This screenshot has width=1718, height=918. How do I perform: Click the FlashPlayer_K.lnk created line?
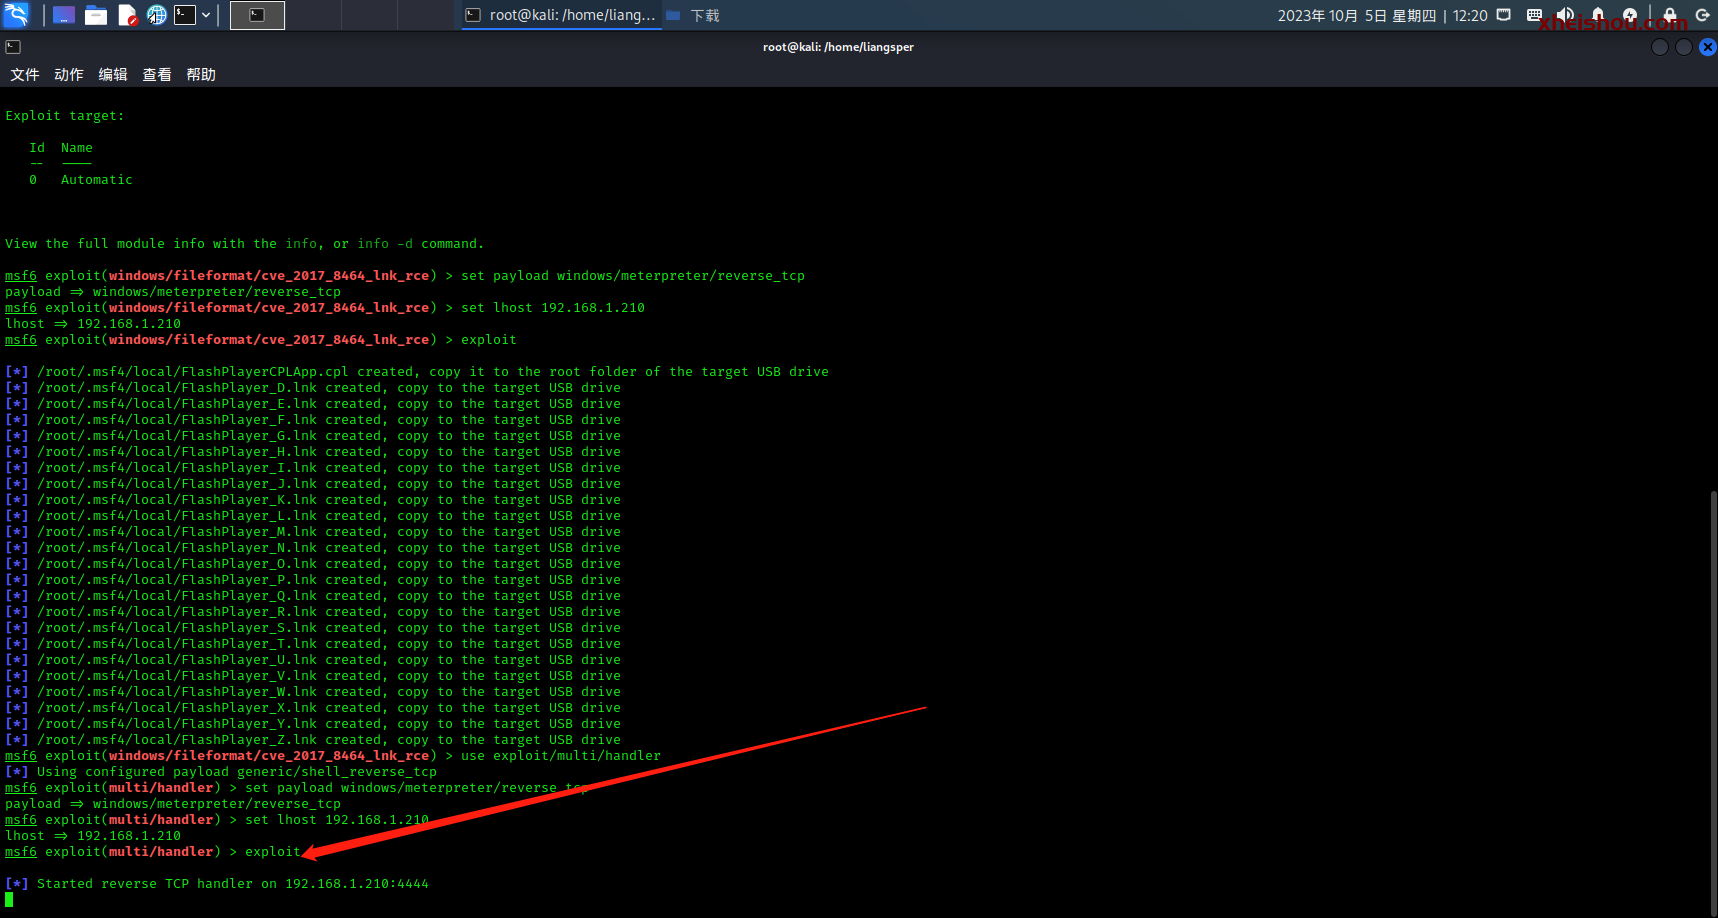(313, 500)
